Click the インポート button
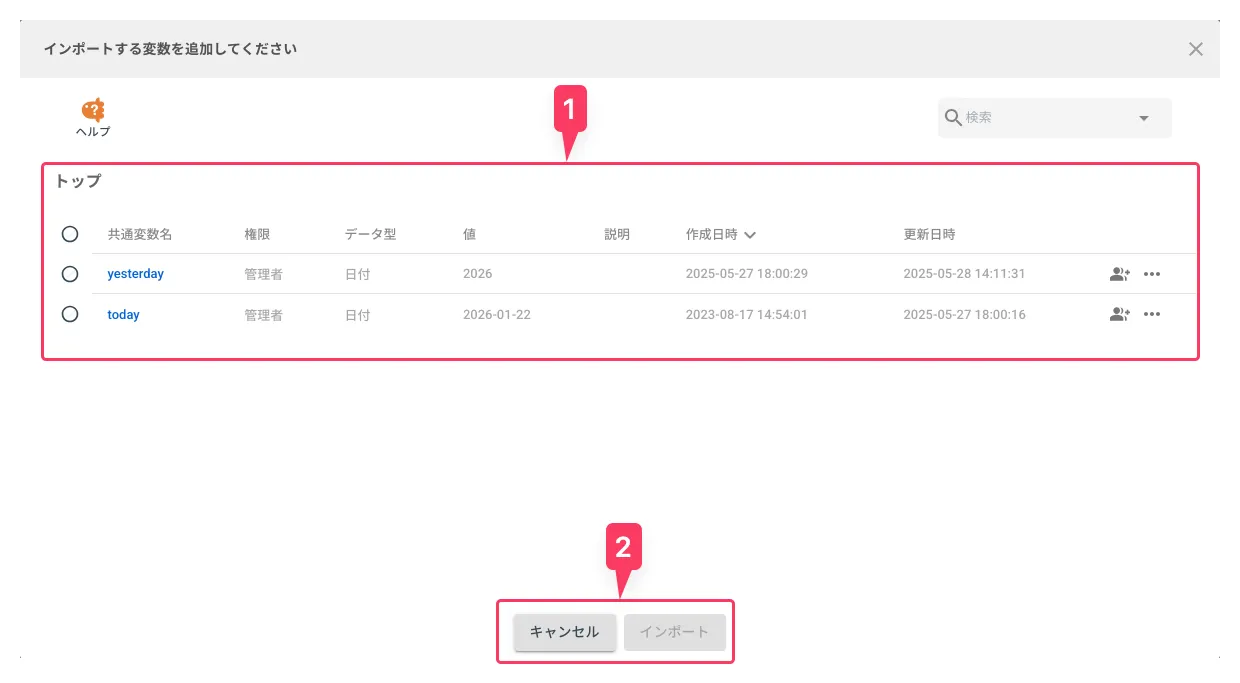1240x683 pixels. [x=675, y=631]
